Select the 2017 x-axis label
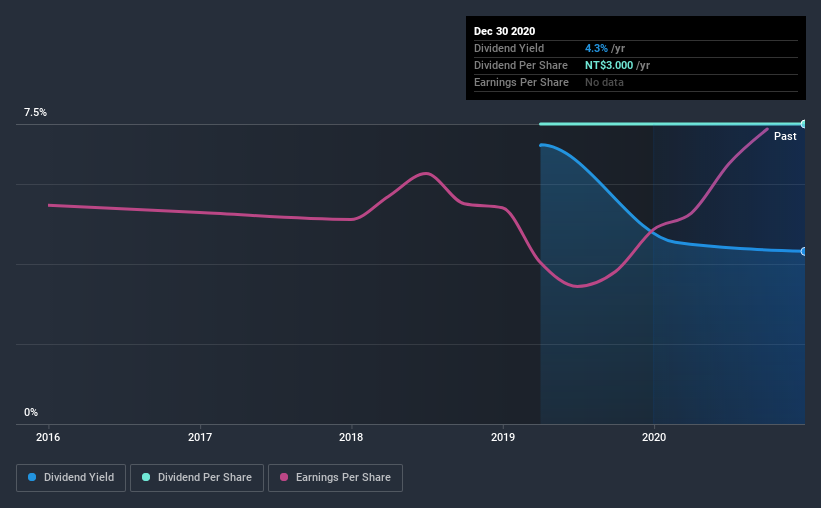 click(200, 437)
